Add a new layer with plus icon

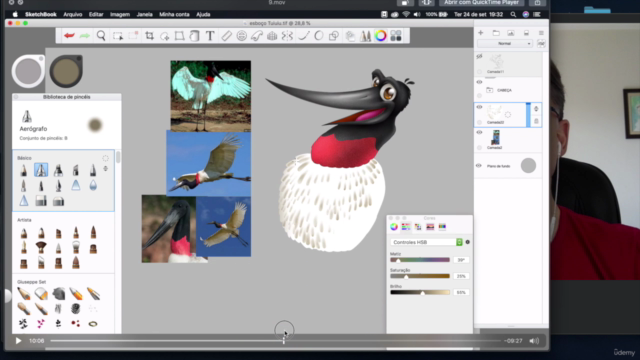point(480,33)
